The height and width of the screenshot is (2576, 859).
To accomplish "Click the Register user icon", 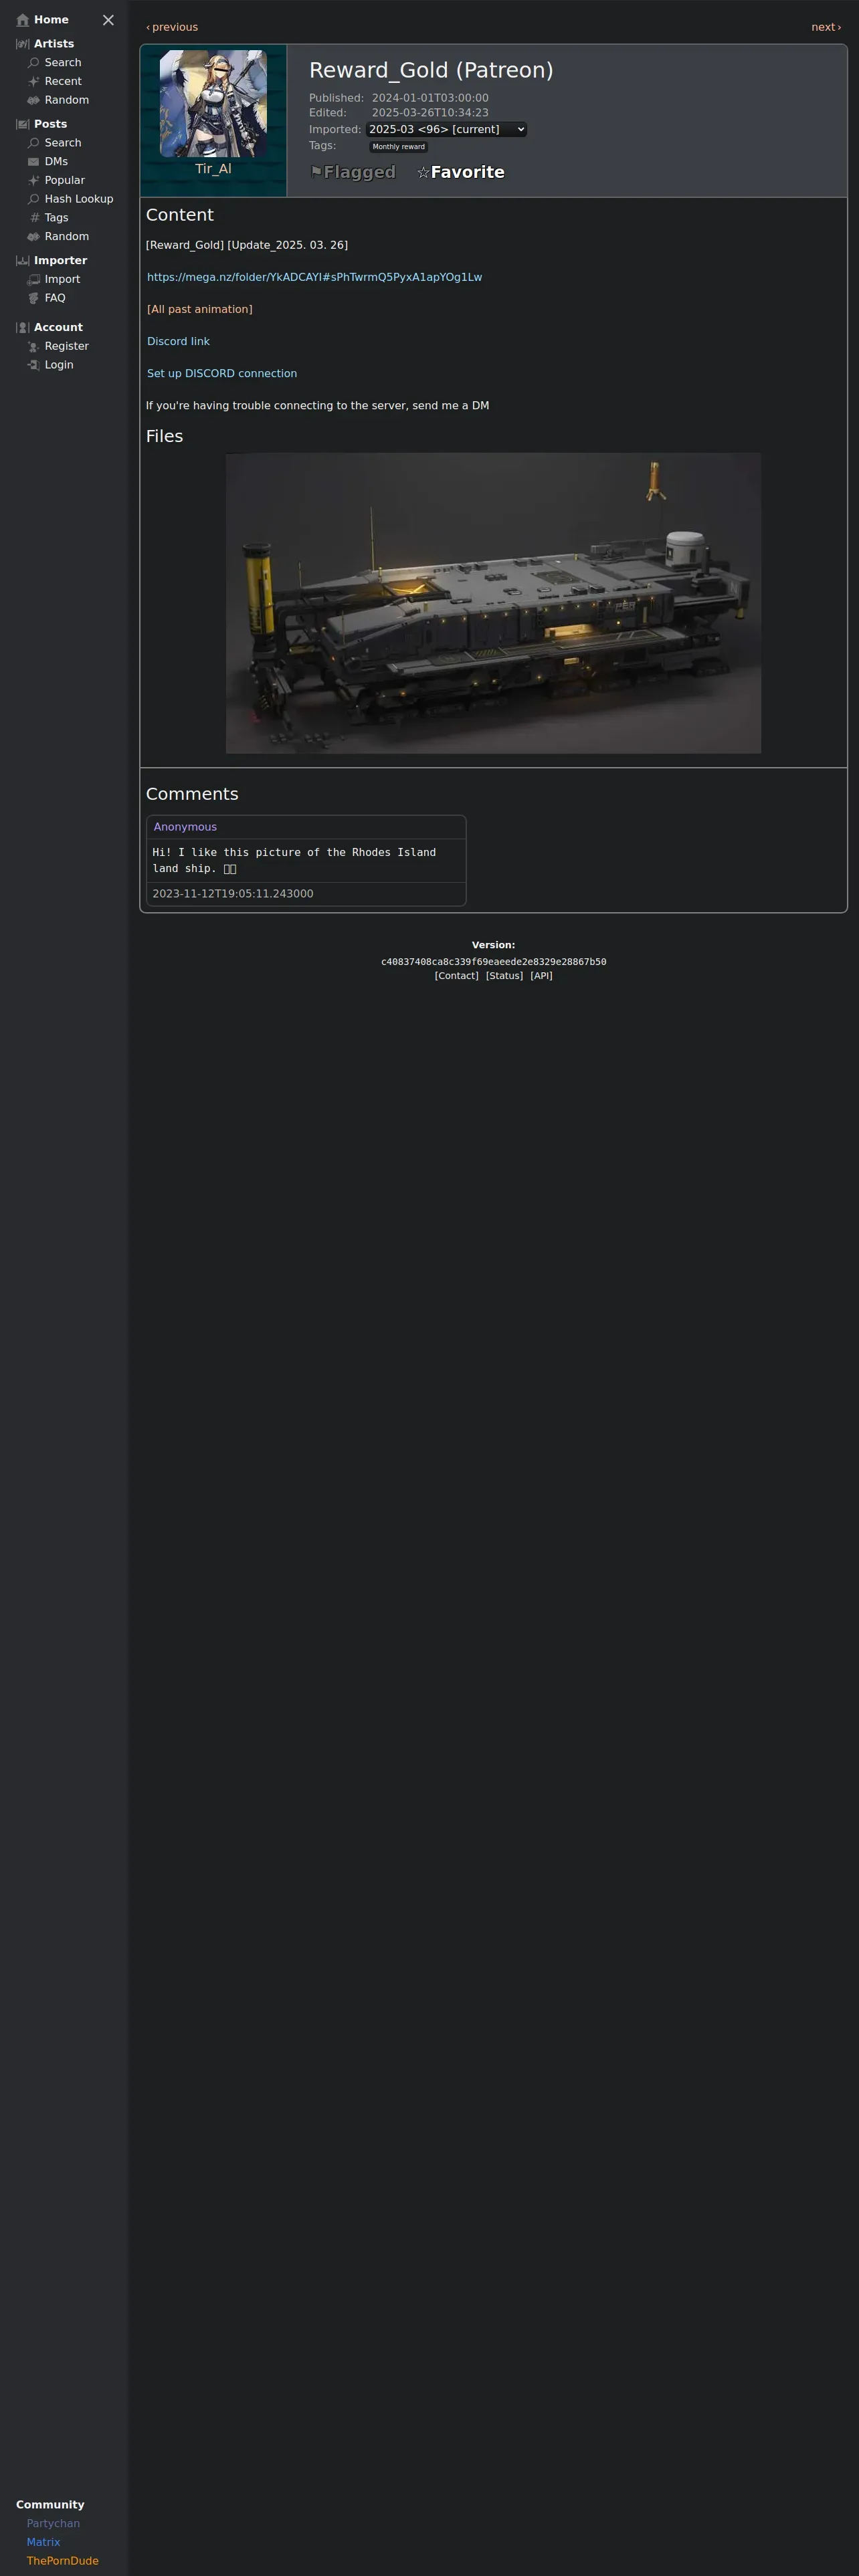I will click(x=34, y=347).
